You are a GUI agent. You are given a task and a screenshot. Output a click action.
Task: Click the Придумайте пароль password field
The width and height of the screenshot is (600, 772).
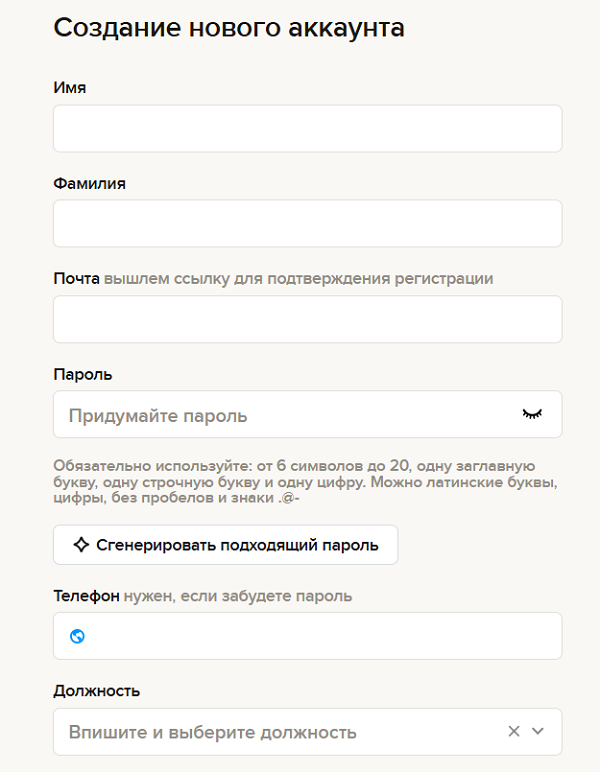tap(280, 415)
